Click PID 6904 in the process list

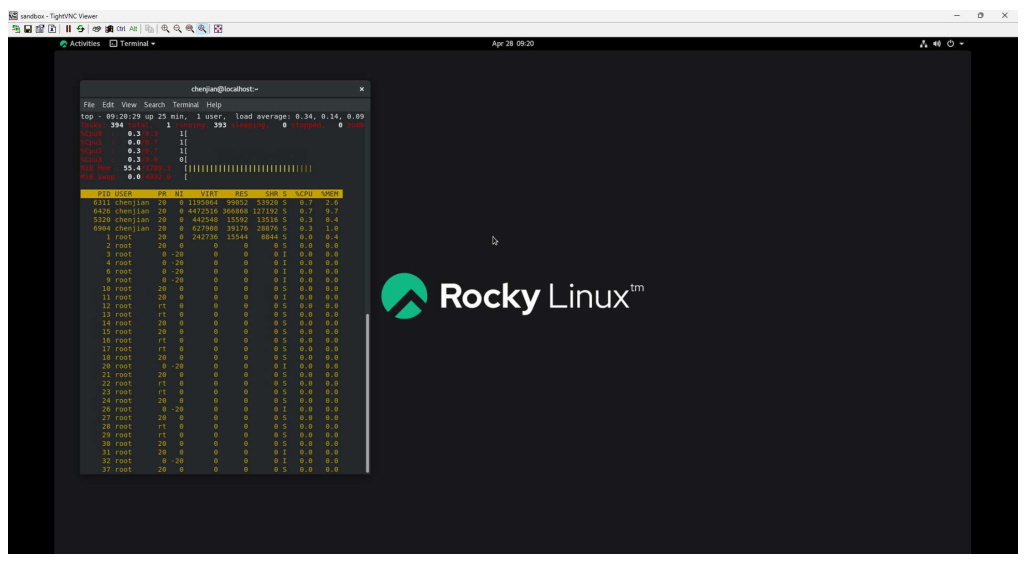(102, 228)
